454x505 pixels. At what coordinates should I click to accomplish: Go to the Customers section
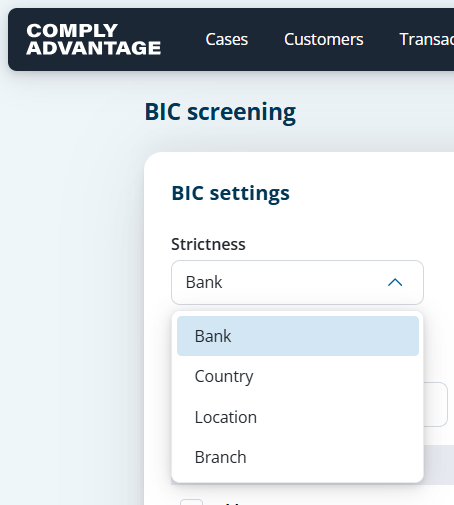[x=324, y=39]
